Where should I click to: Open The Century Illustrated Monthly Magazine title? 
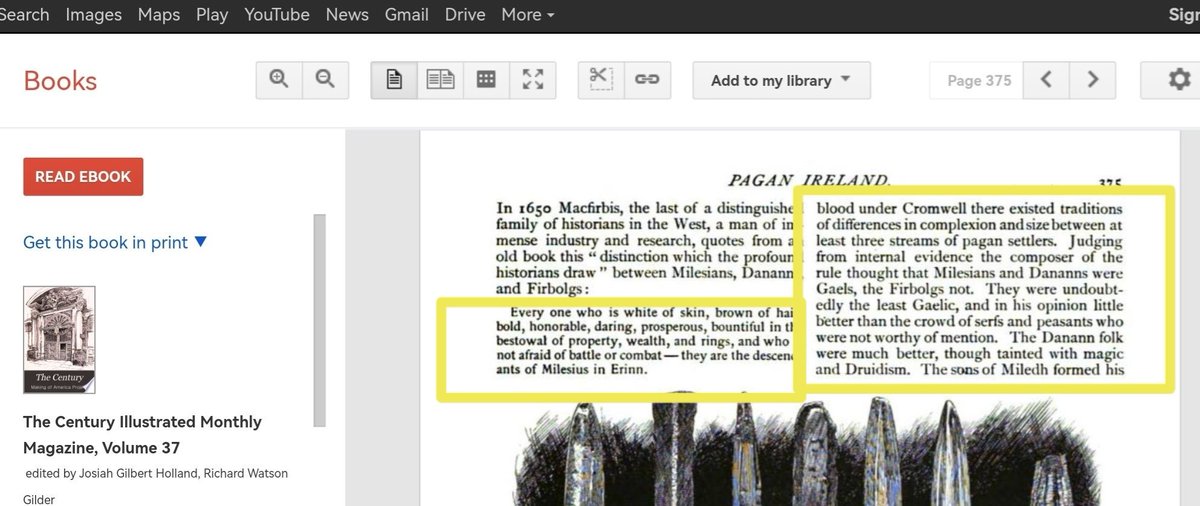point(142,435)
